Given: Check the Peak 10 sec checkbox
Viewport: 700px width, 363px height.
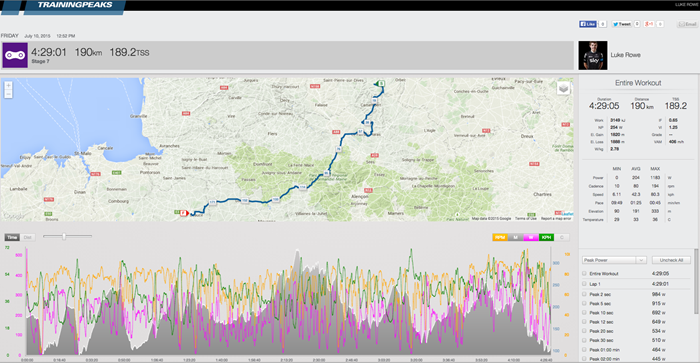Looking at the screenshot, I should [x=584, y=313].
